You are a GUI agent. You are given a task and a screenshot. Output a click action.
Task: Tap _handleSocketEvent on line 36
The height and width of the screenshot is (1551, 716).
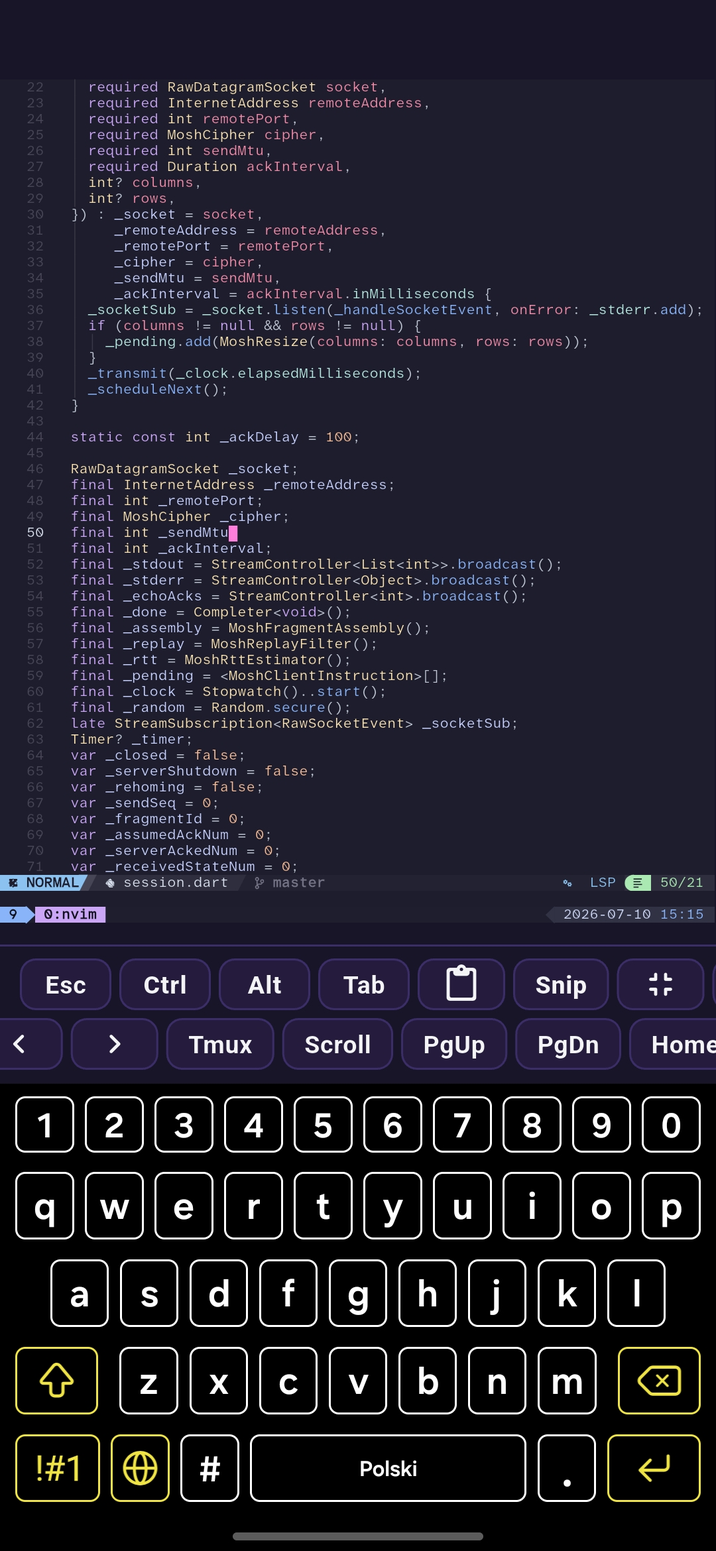[413, 310]
